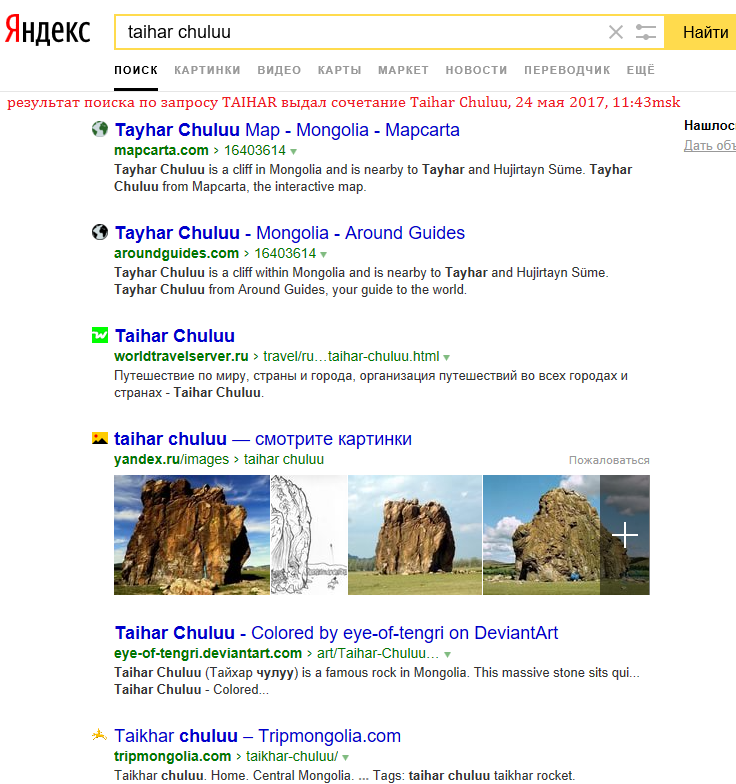Click the eye-of-tengri.deviantart.com green URL
Screen dimensions: 736x784
[x=208, y=653]
